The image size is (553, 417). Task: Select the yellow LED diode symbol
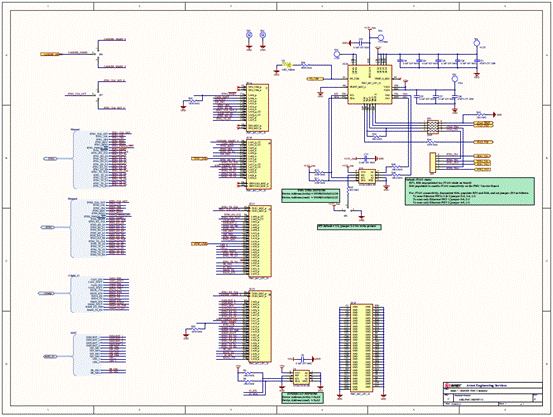(288, 65)
